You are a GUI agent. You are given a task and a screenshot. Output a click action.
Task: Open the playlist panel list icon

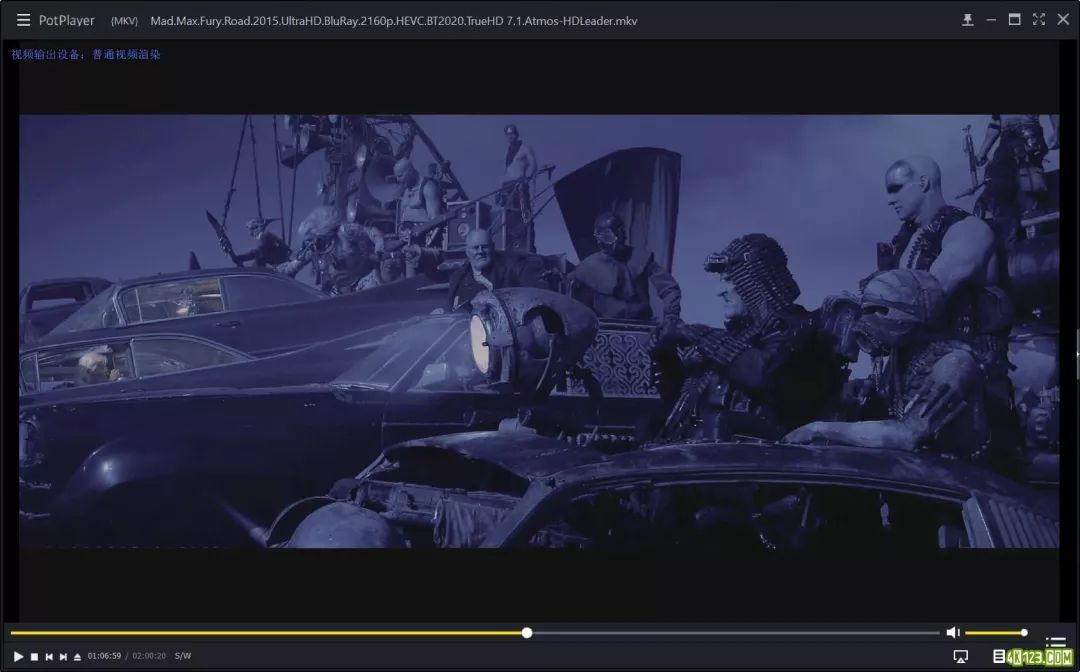(x=1055, y=642)
